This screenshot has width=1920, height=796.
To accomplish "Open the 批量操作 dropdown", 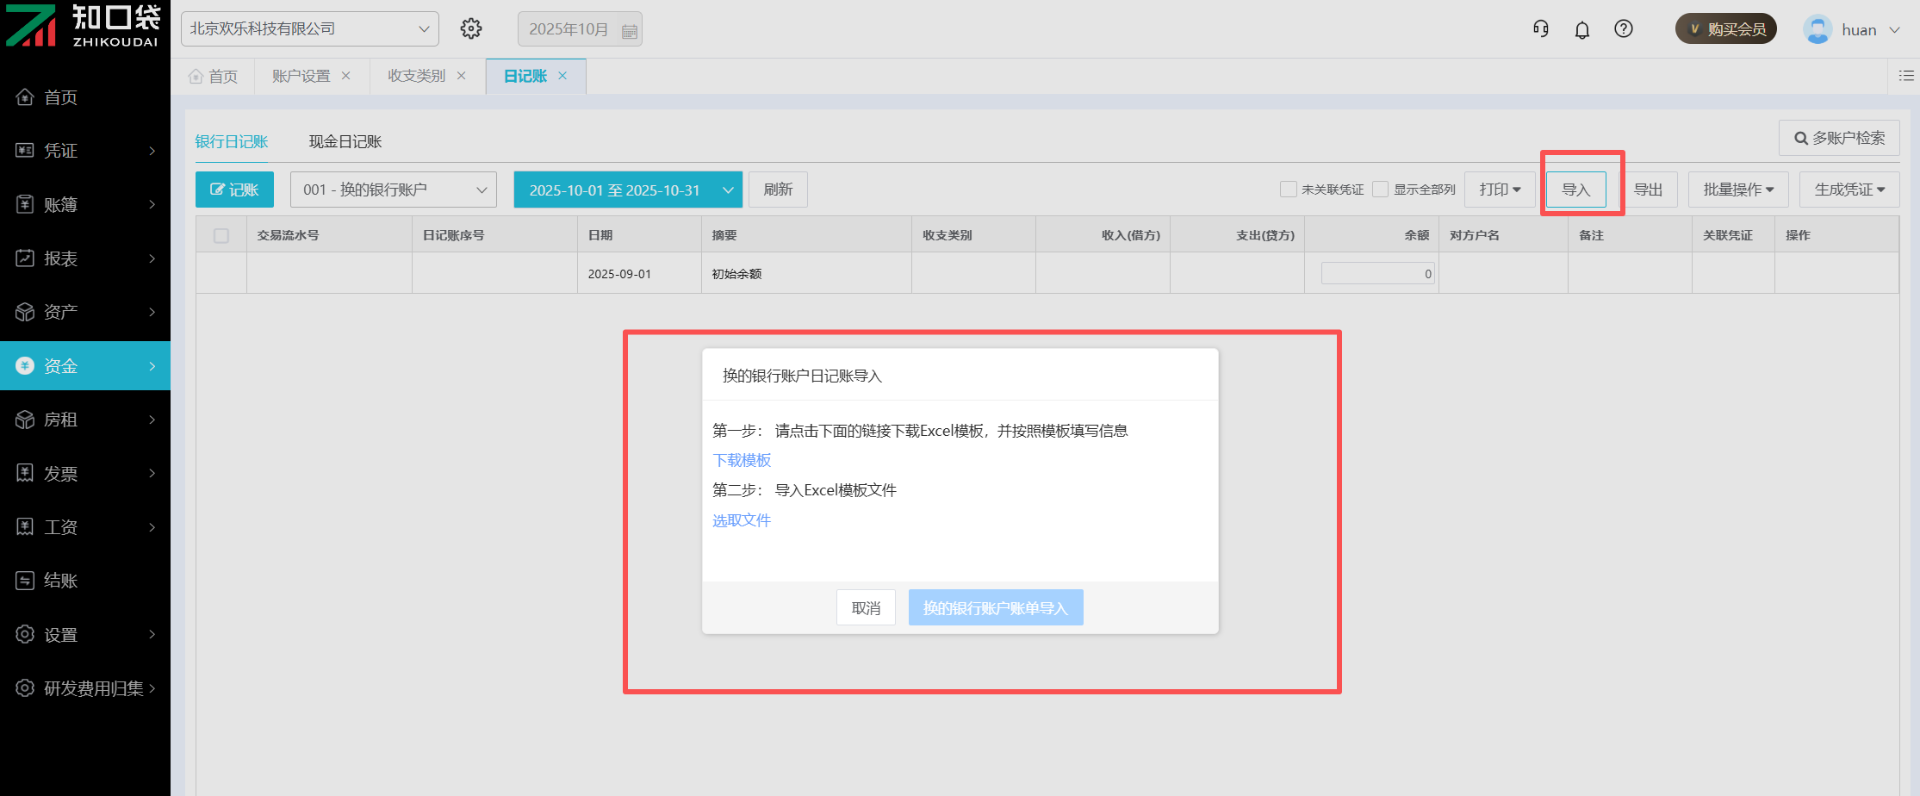I will coord(1738,189).
